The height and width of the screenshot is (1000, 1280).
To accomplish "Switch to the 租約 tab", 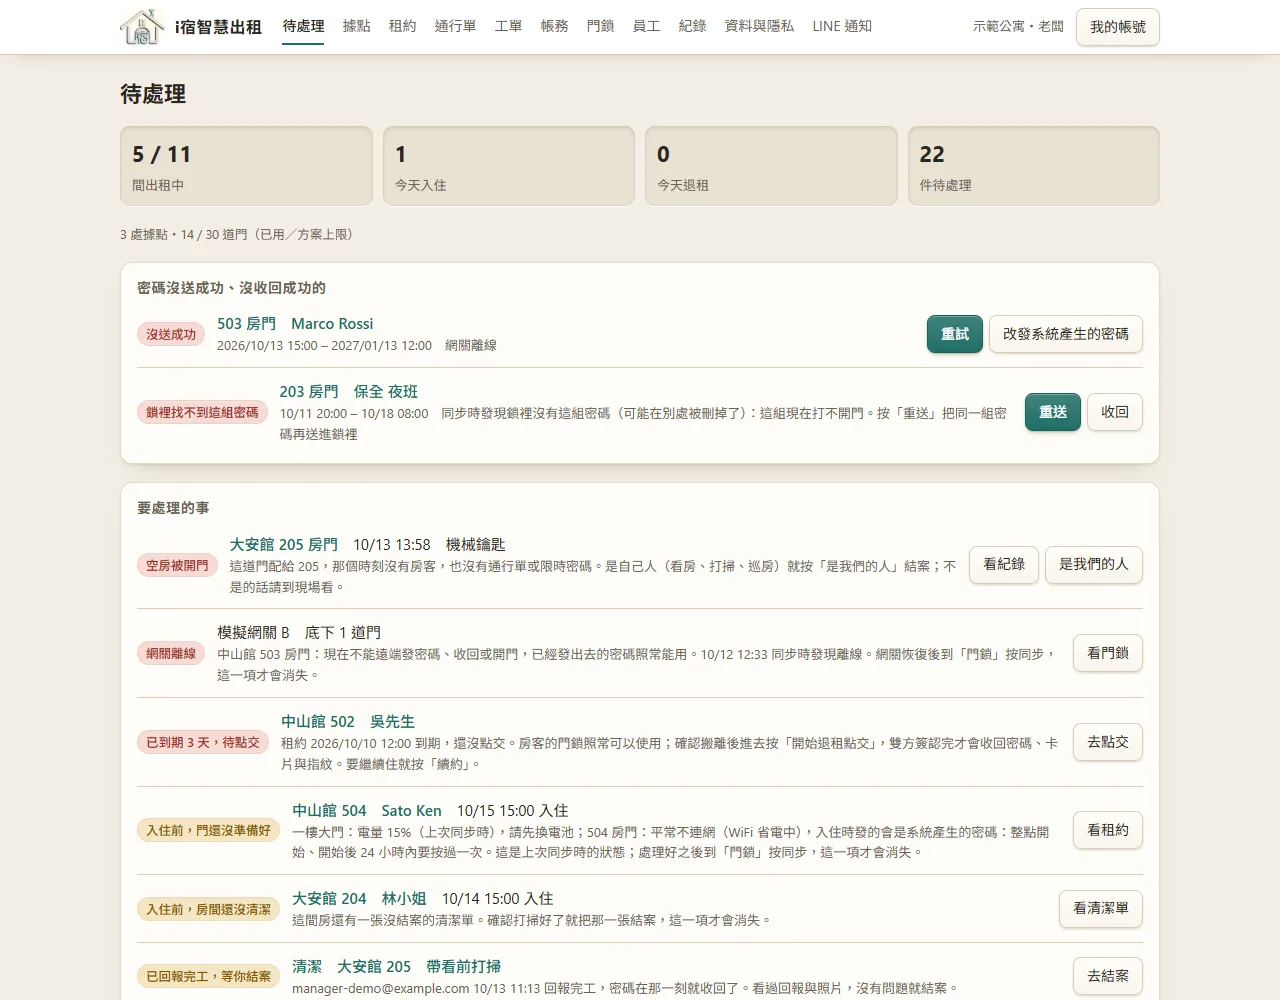I will pos(403,26).
